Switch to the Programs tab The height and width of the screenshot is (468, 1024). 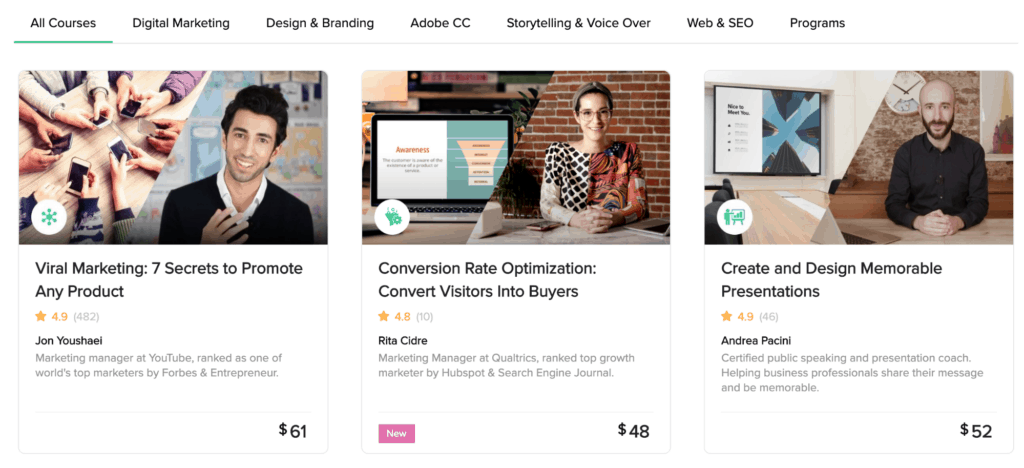click(x=817, y=23)
